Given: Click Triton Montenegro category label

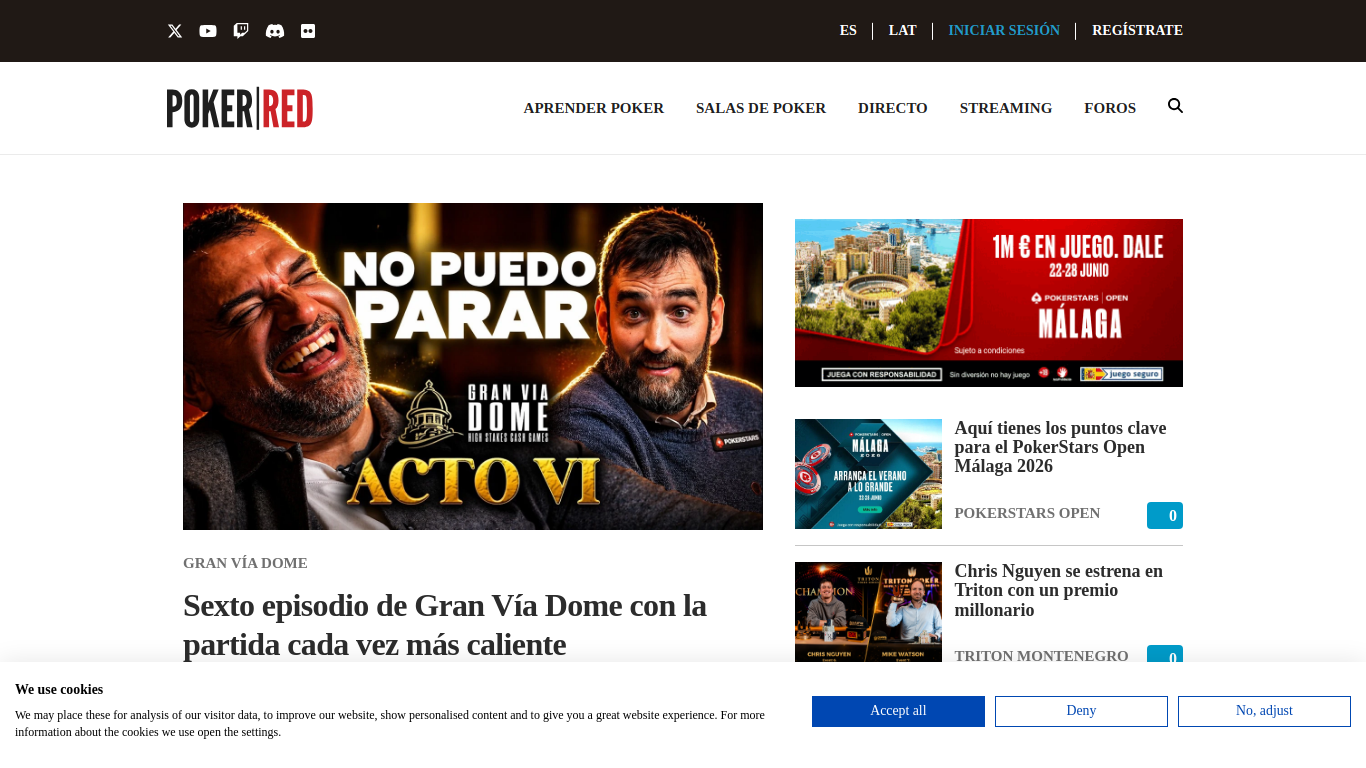Looking at the screenshot, I should point(1041,656).
